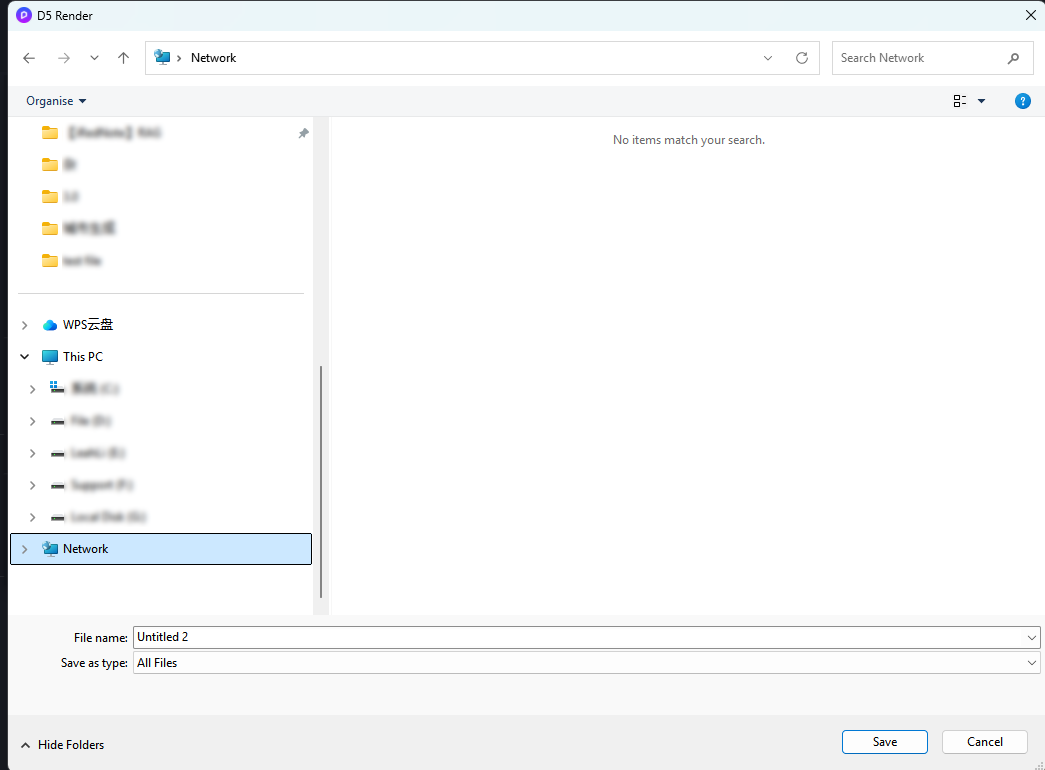
Task: Expand the Network node in the navigation pane
Action: tap(25, 549)
